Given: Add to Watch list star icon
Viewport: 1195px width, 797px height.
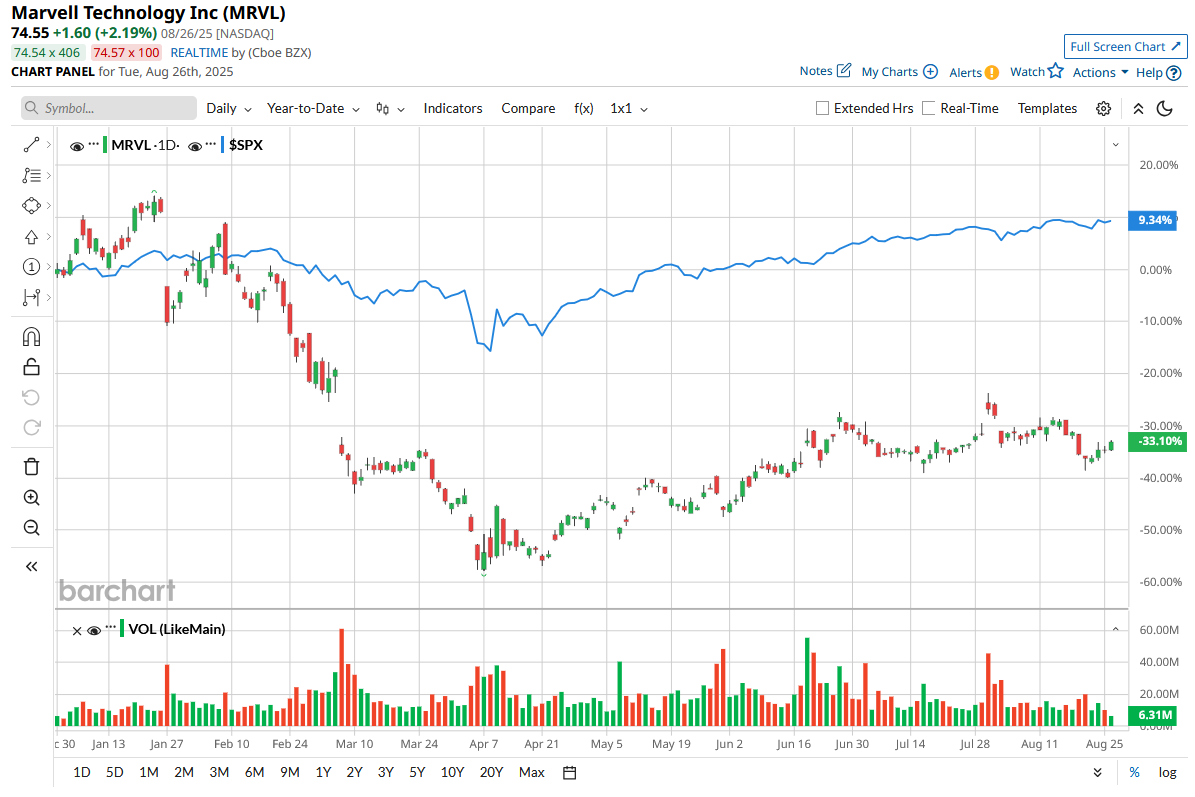Looking at the screenshot, I should (1056, 71).
